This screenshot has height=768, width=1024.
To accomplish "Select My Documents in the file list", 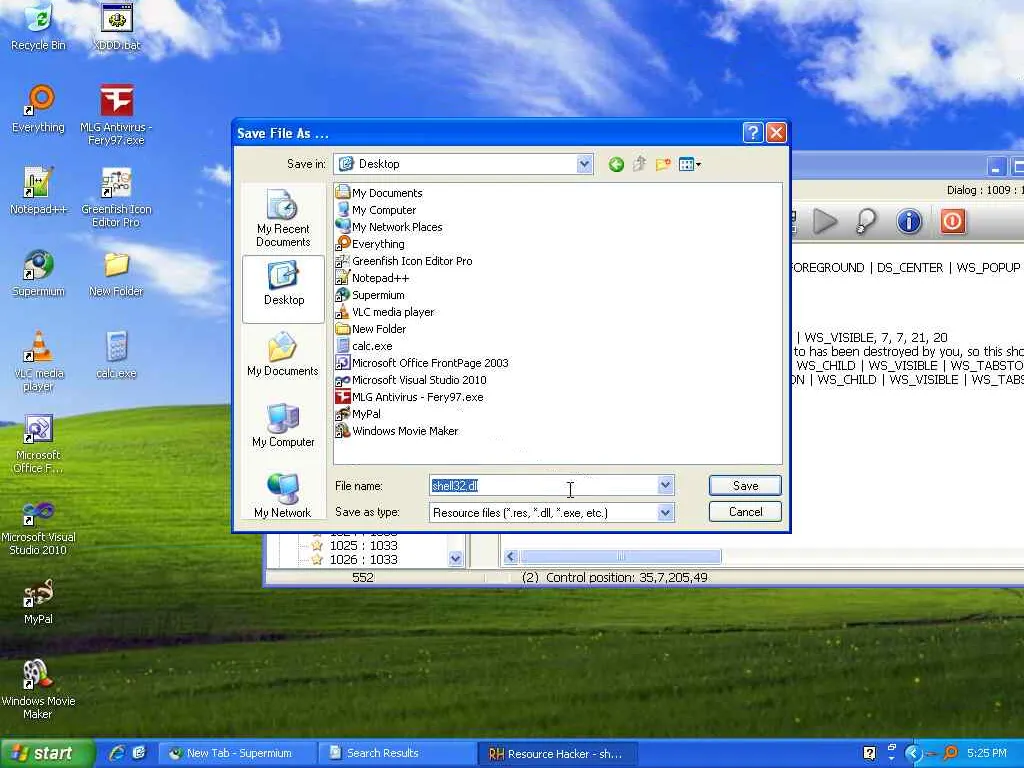I will [x=379, y=193].
